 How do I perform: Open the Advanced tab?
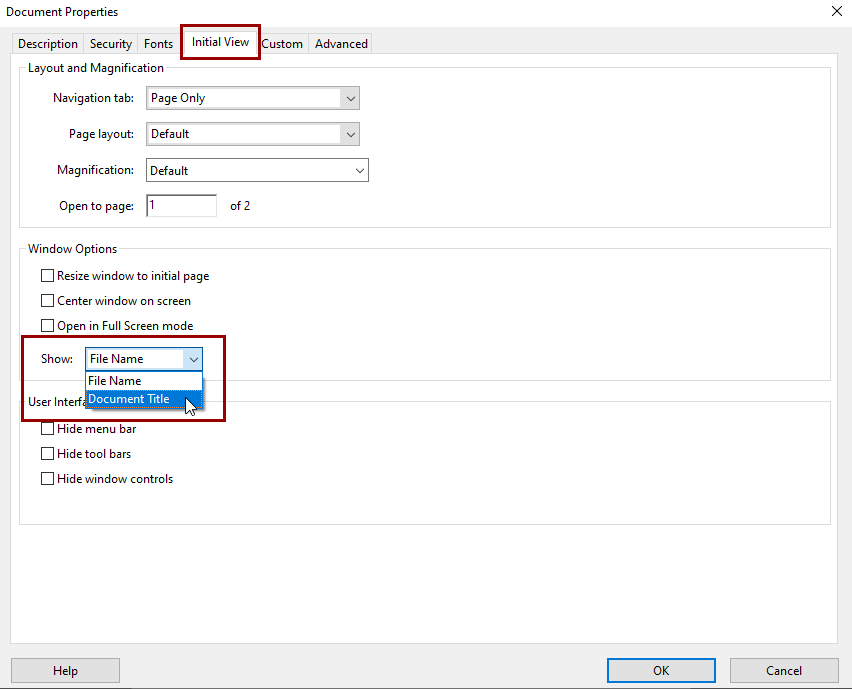[x=341, y=43]
